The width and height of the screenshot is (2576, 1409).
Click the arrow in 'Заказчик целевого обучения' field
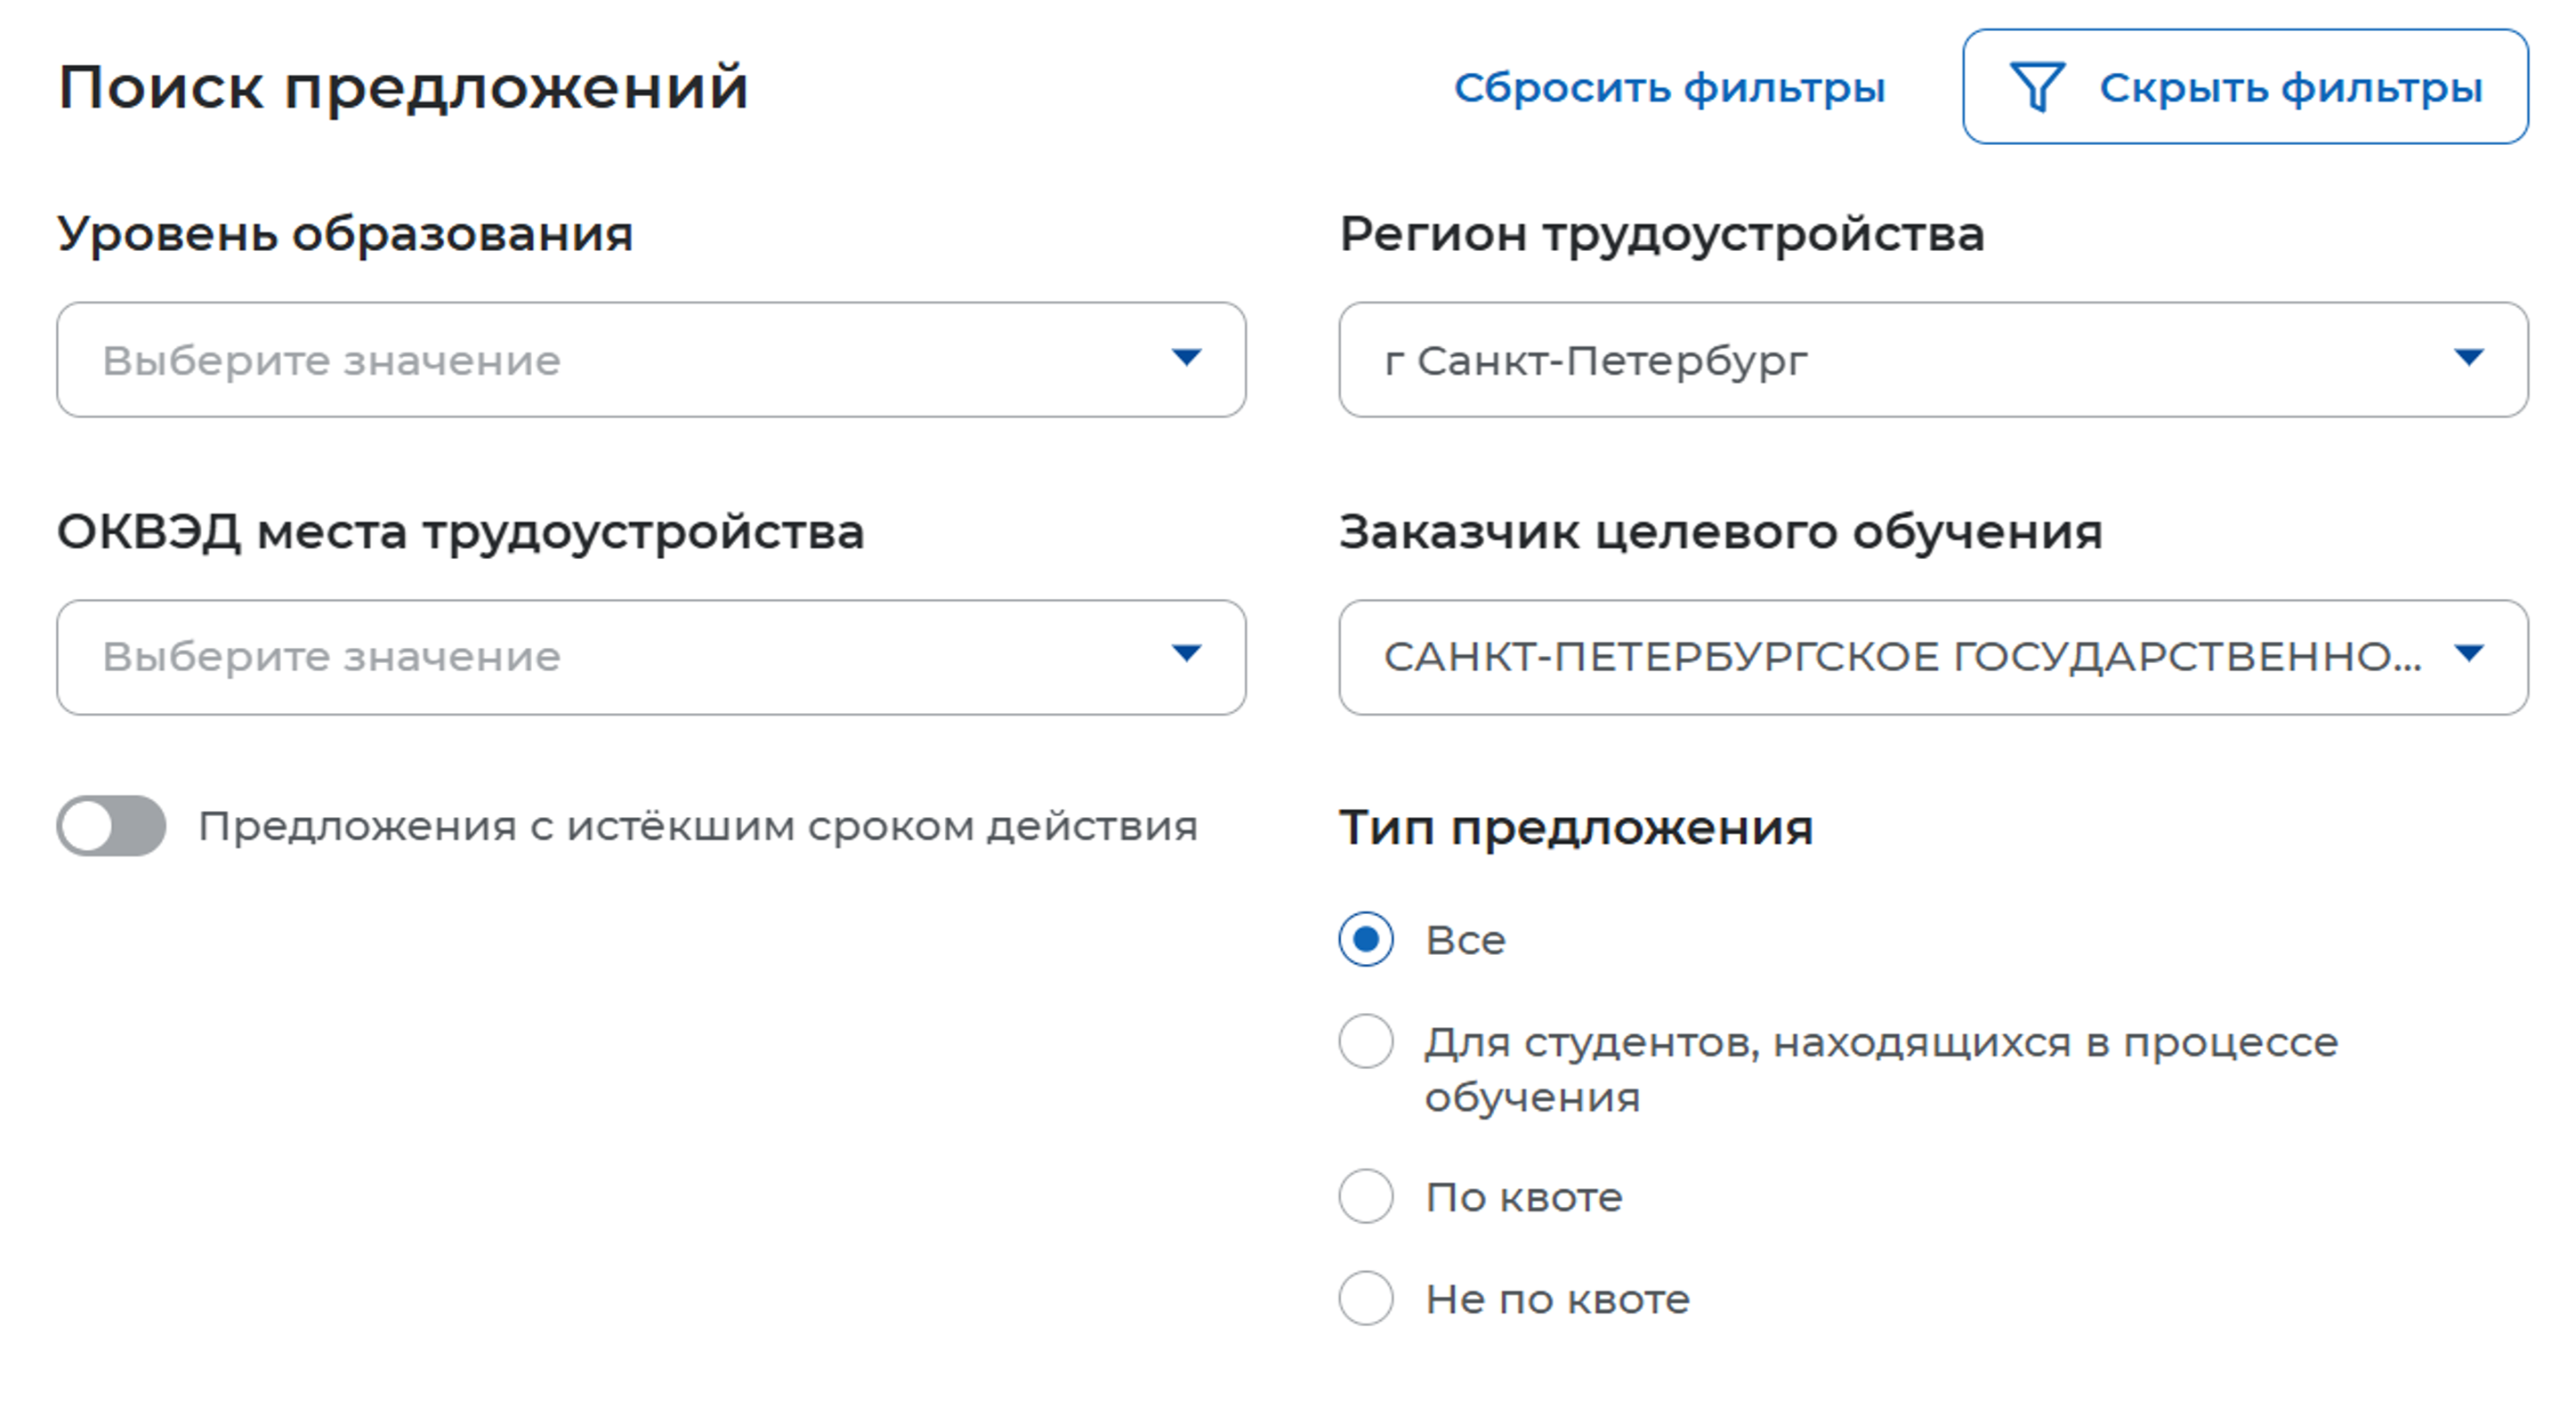pyautogui.click(x=2469, y=654)
